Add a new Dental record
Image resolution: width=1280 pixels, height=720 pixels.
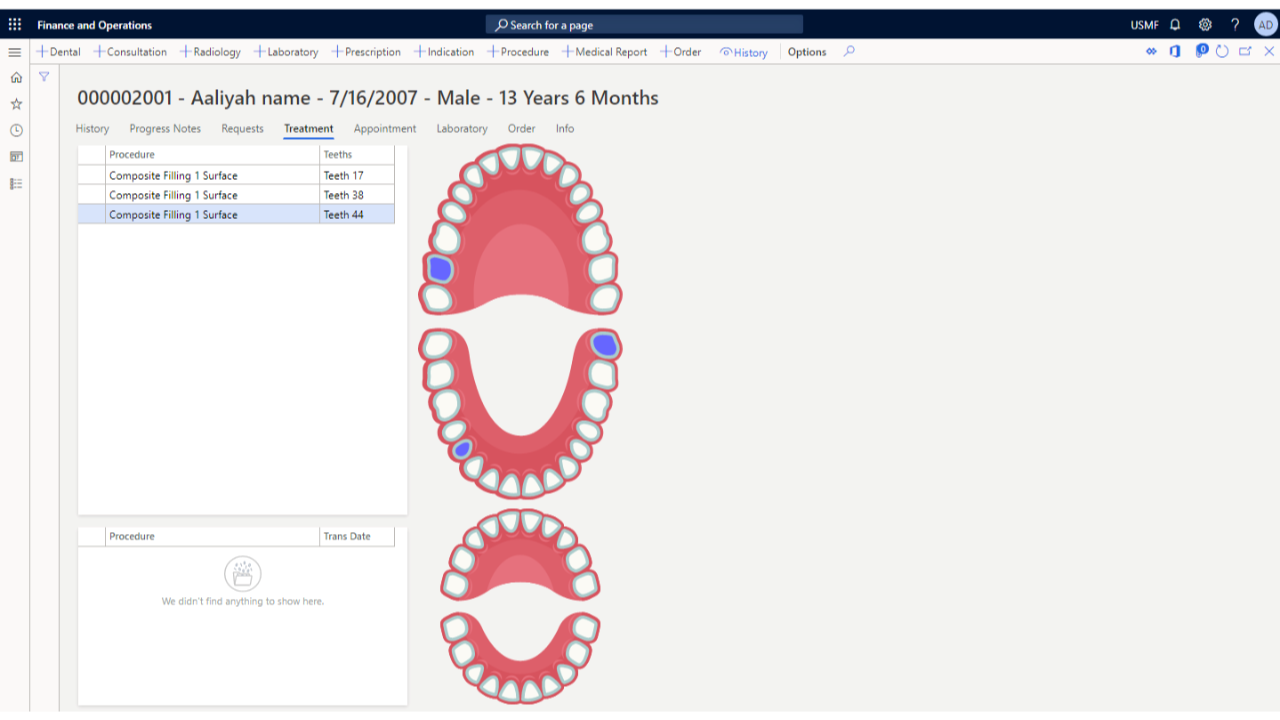tap(59, 52)
